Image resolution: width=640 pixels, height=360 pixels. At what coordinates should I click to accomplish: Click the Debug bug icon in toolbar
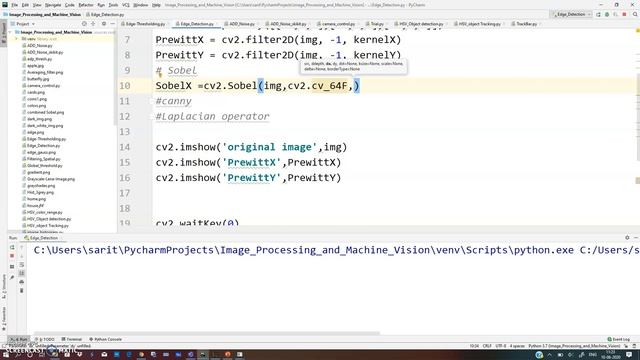607,14
